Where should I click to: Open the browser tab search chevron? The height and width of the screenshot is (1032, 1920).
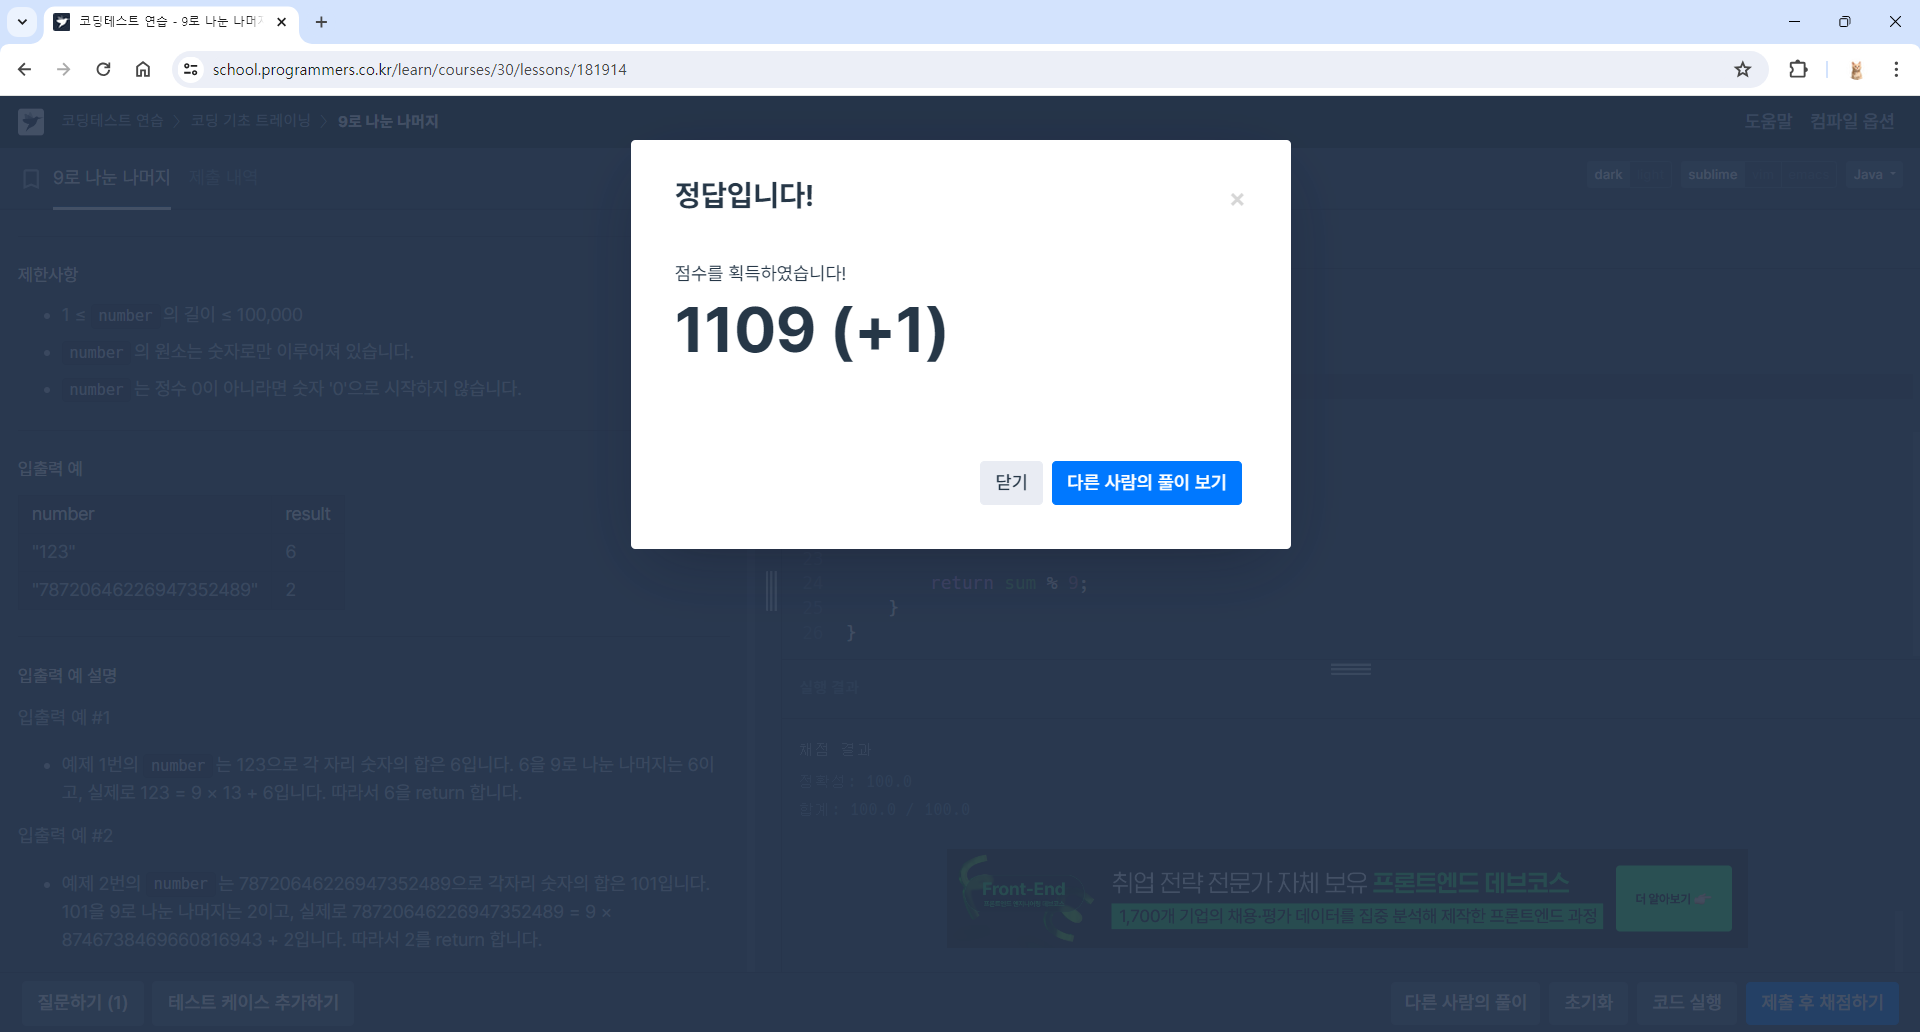[22, 21]
